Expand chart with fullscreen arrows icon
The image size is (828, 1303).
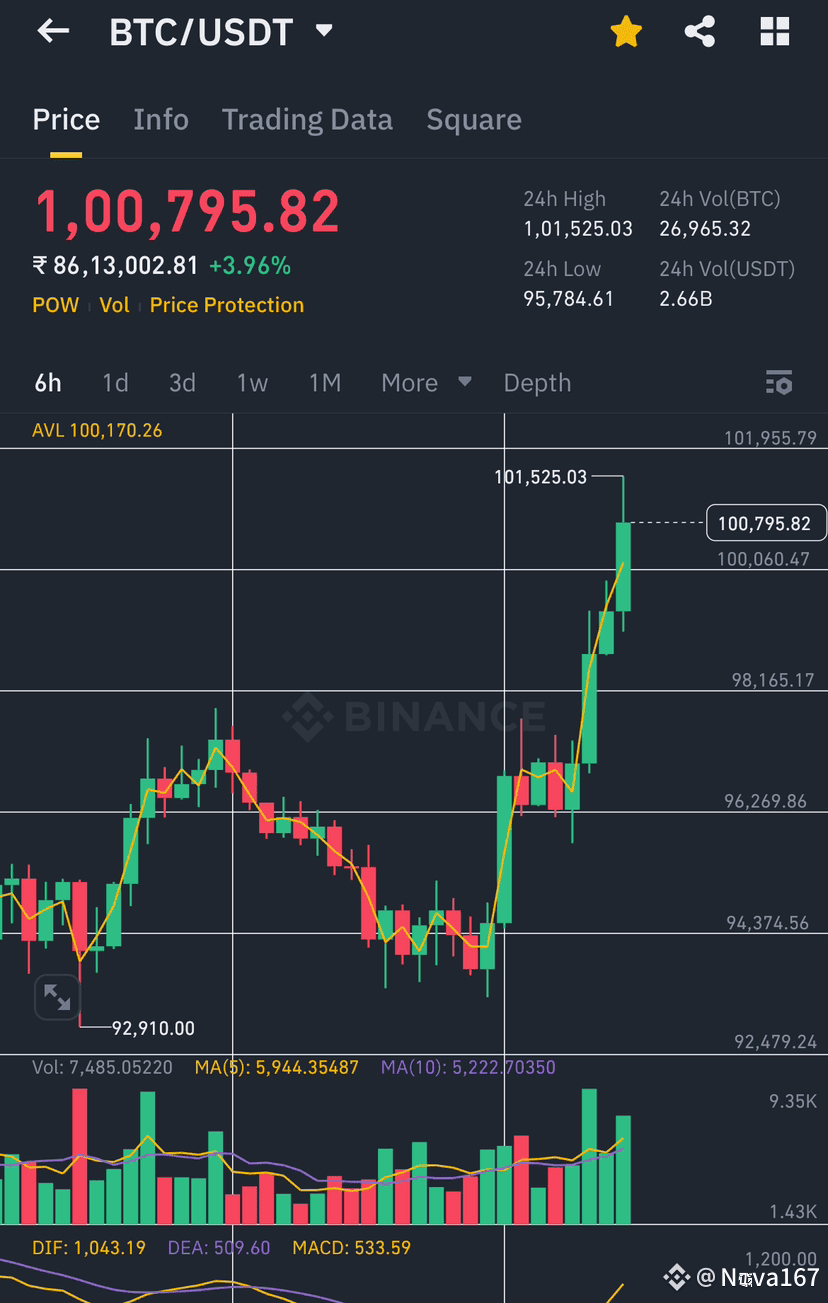click(x=57, y=998)
